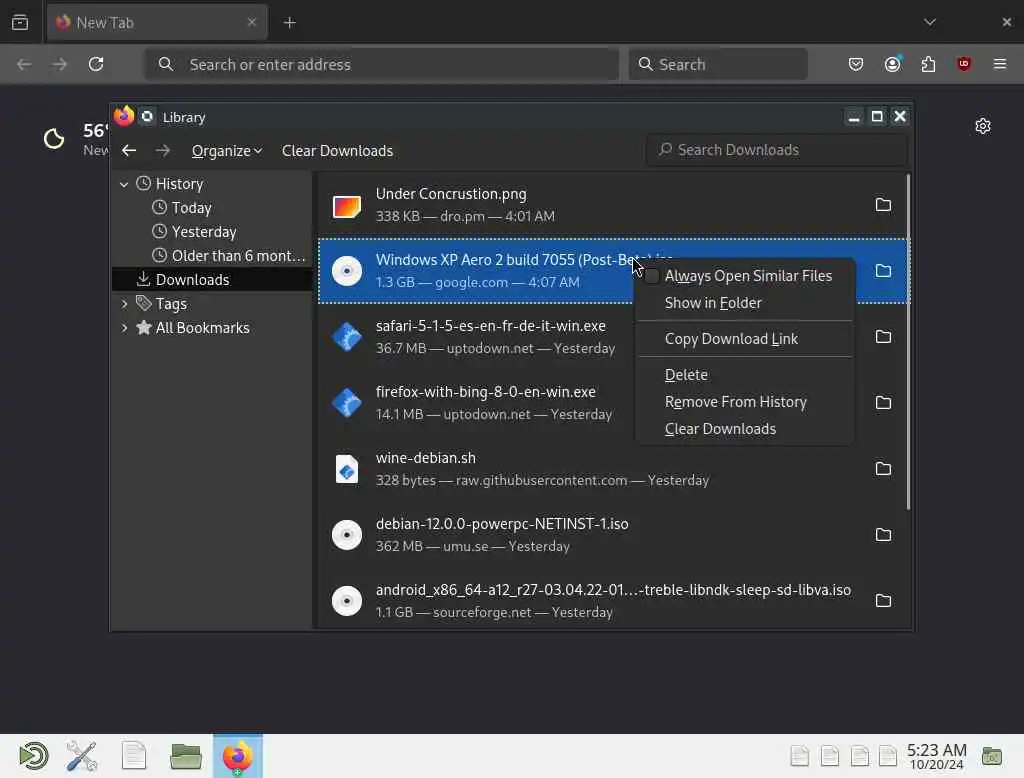Show debian-12.0.0-powerpc iso in folder
This screenshot has width=1024, height=778.
pyautogui.click(x=883, y=535)
